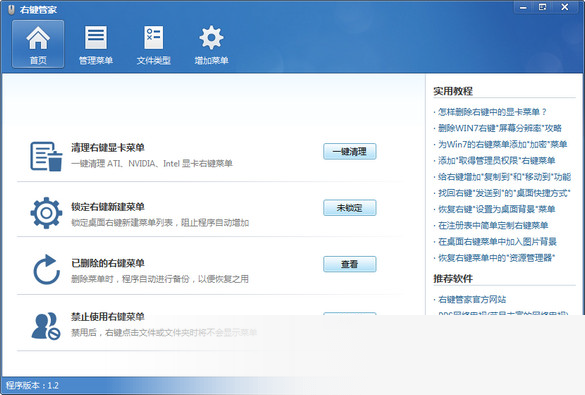Open tutorial 在注册表中简单定制右键菜单

click(493, 226)
